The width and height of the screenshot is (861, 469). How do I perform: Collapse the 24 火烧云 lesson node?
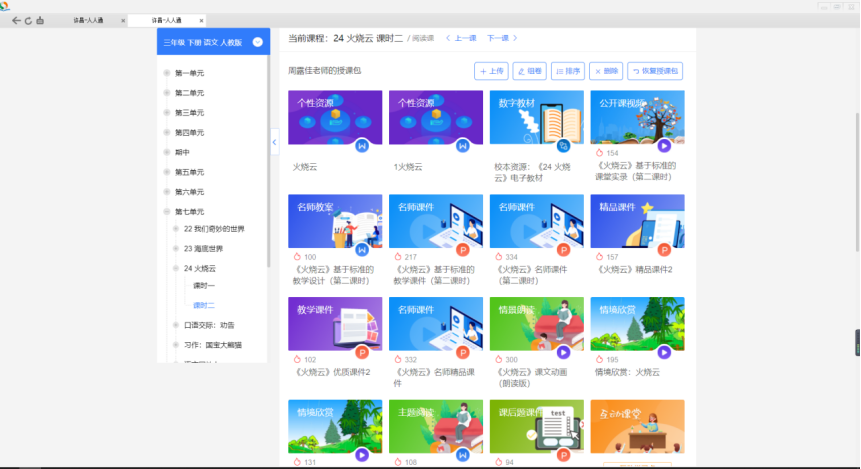pos(176,268)
